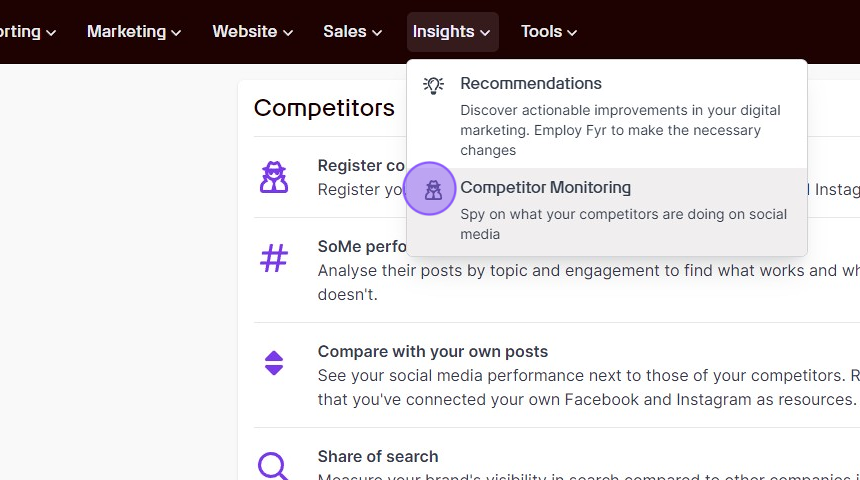Open the Tools menu
The image size is (860, 480).
click(x=548, y=32)
